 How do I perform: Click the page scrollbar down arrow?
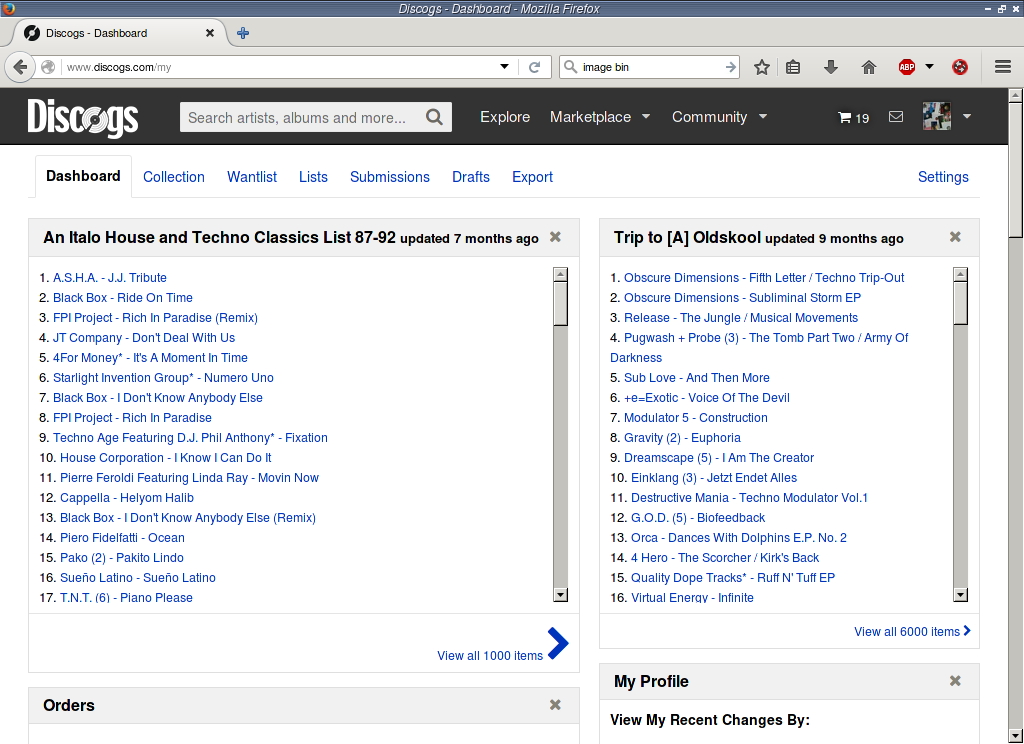pyautogui.click(x=1015, y=736)
